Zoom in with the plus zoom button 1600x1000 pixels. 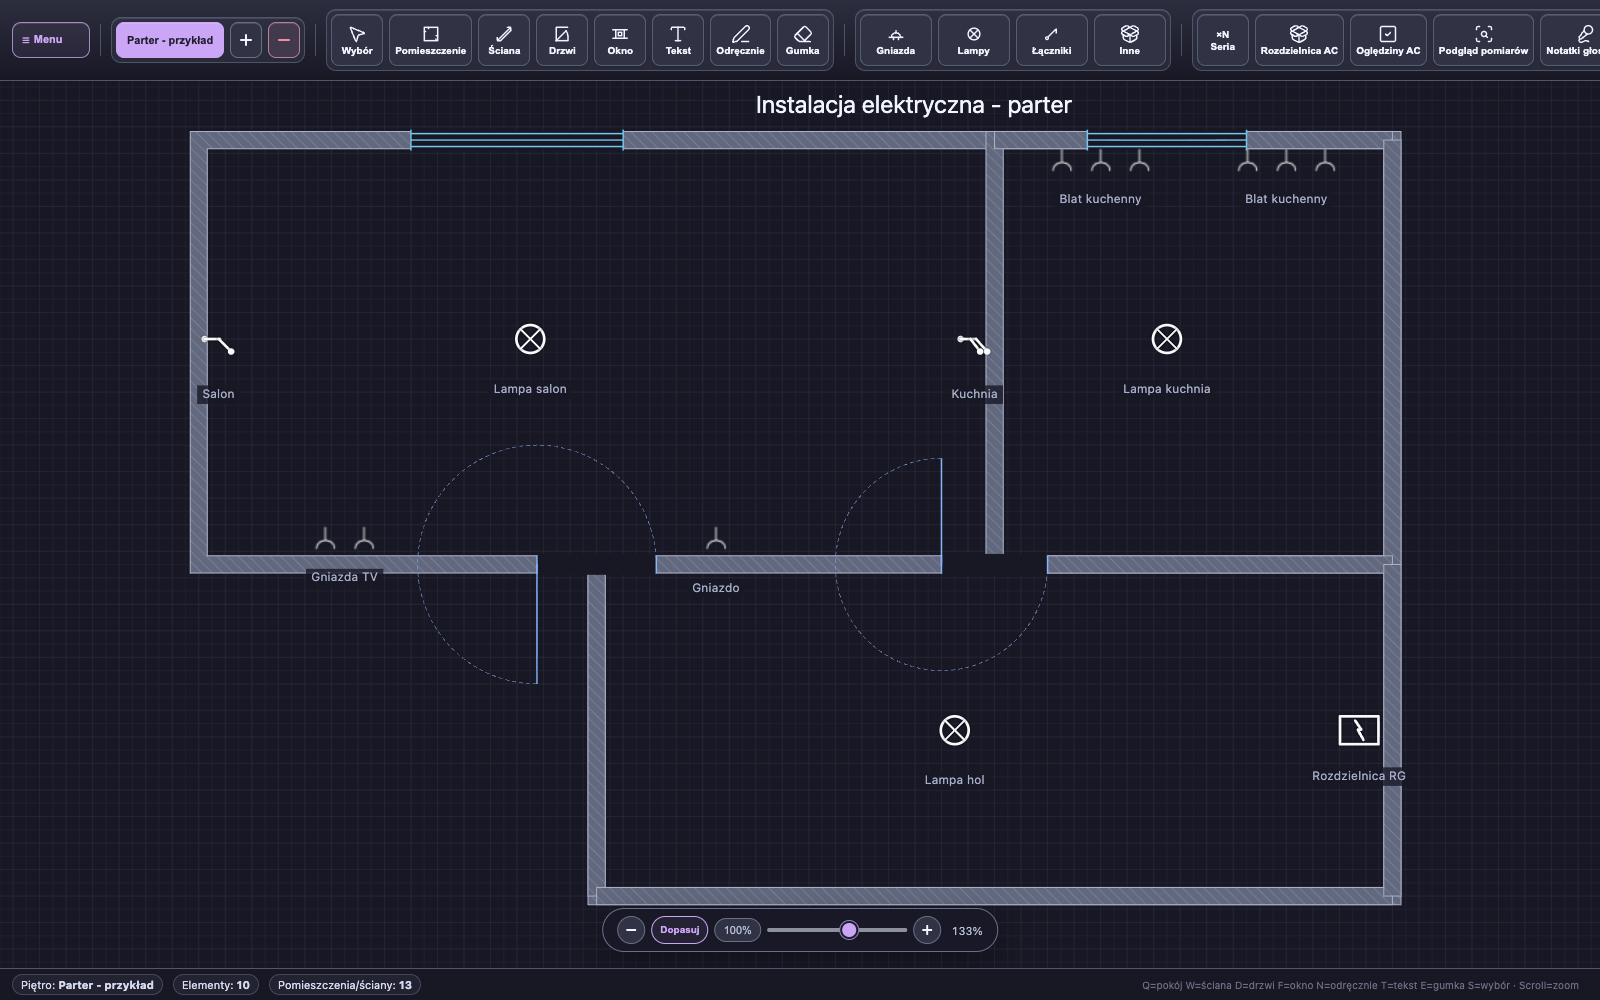927,930
